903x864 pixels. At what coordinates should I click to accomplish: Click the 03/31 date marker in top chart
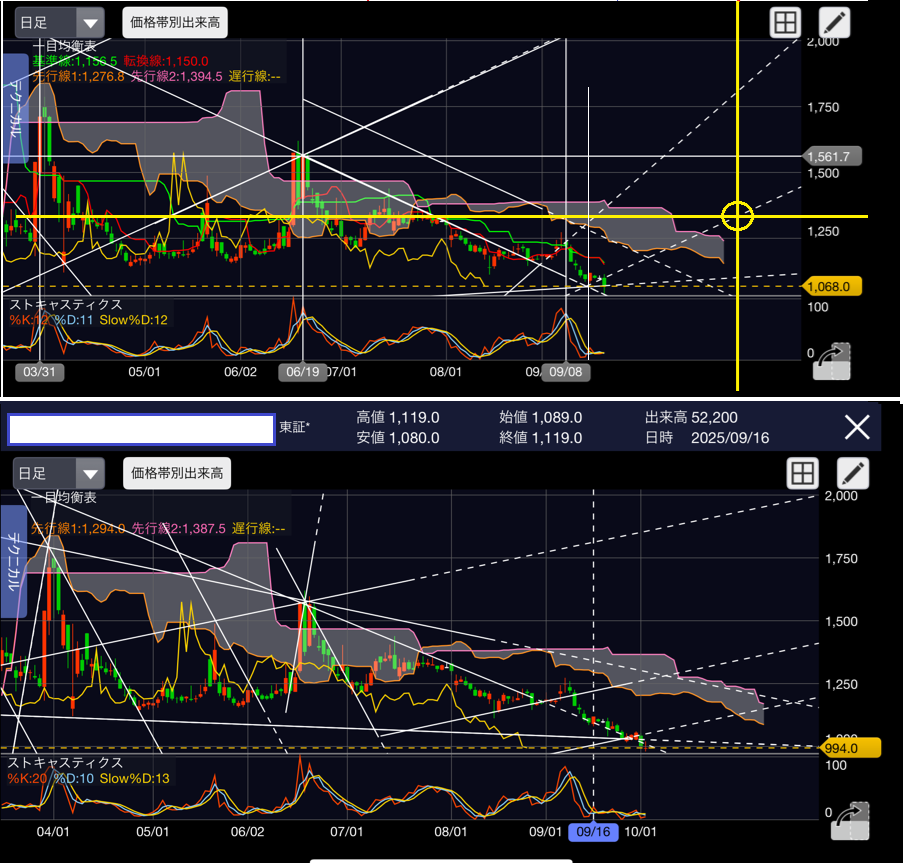pos(39,371)
